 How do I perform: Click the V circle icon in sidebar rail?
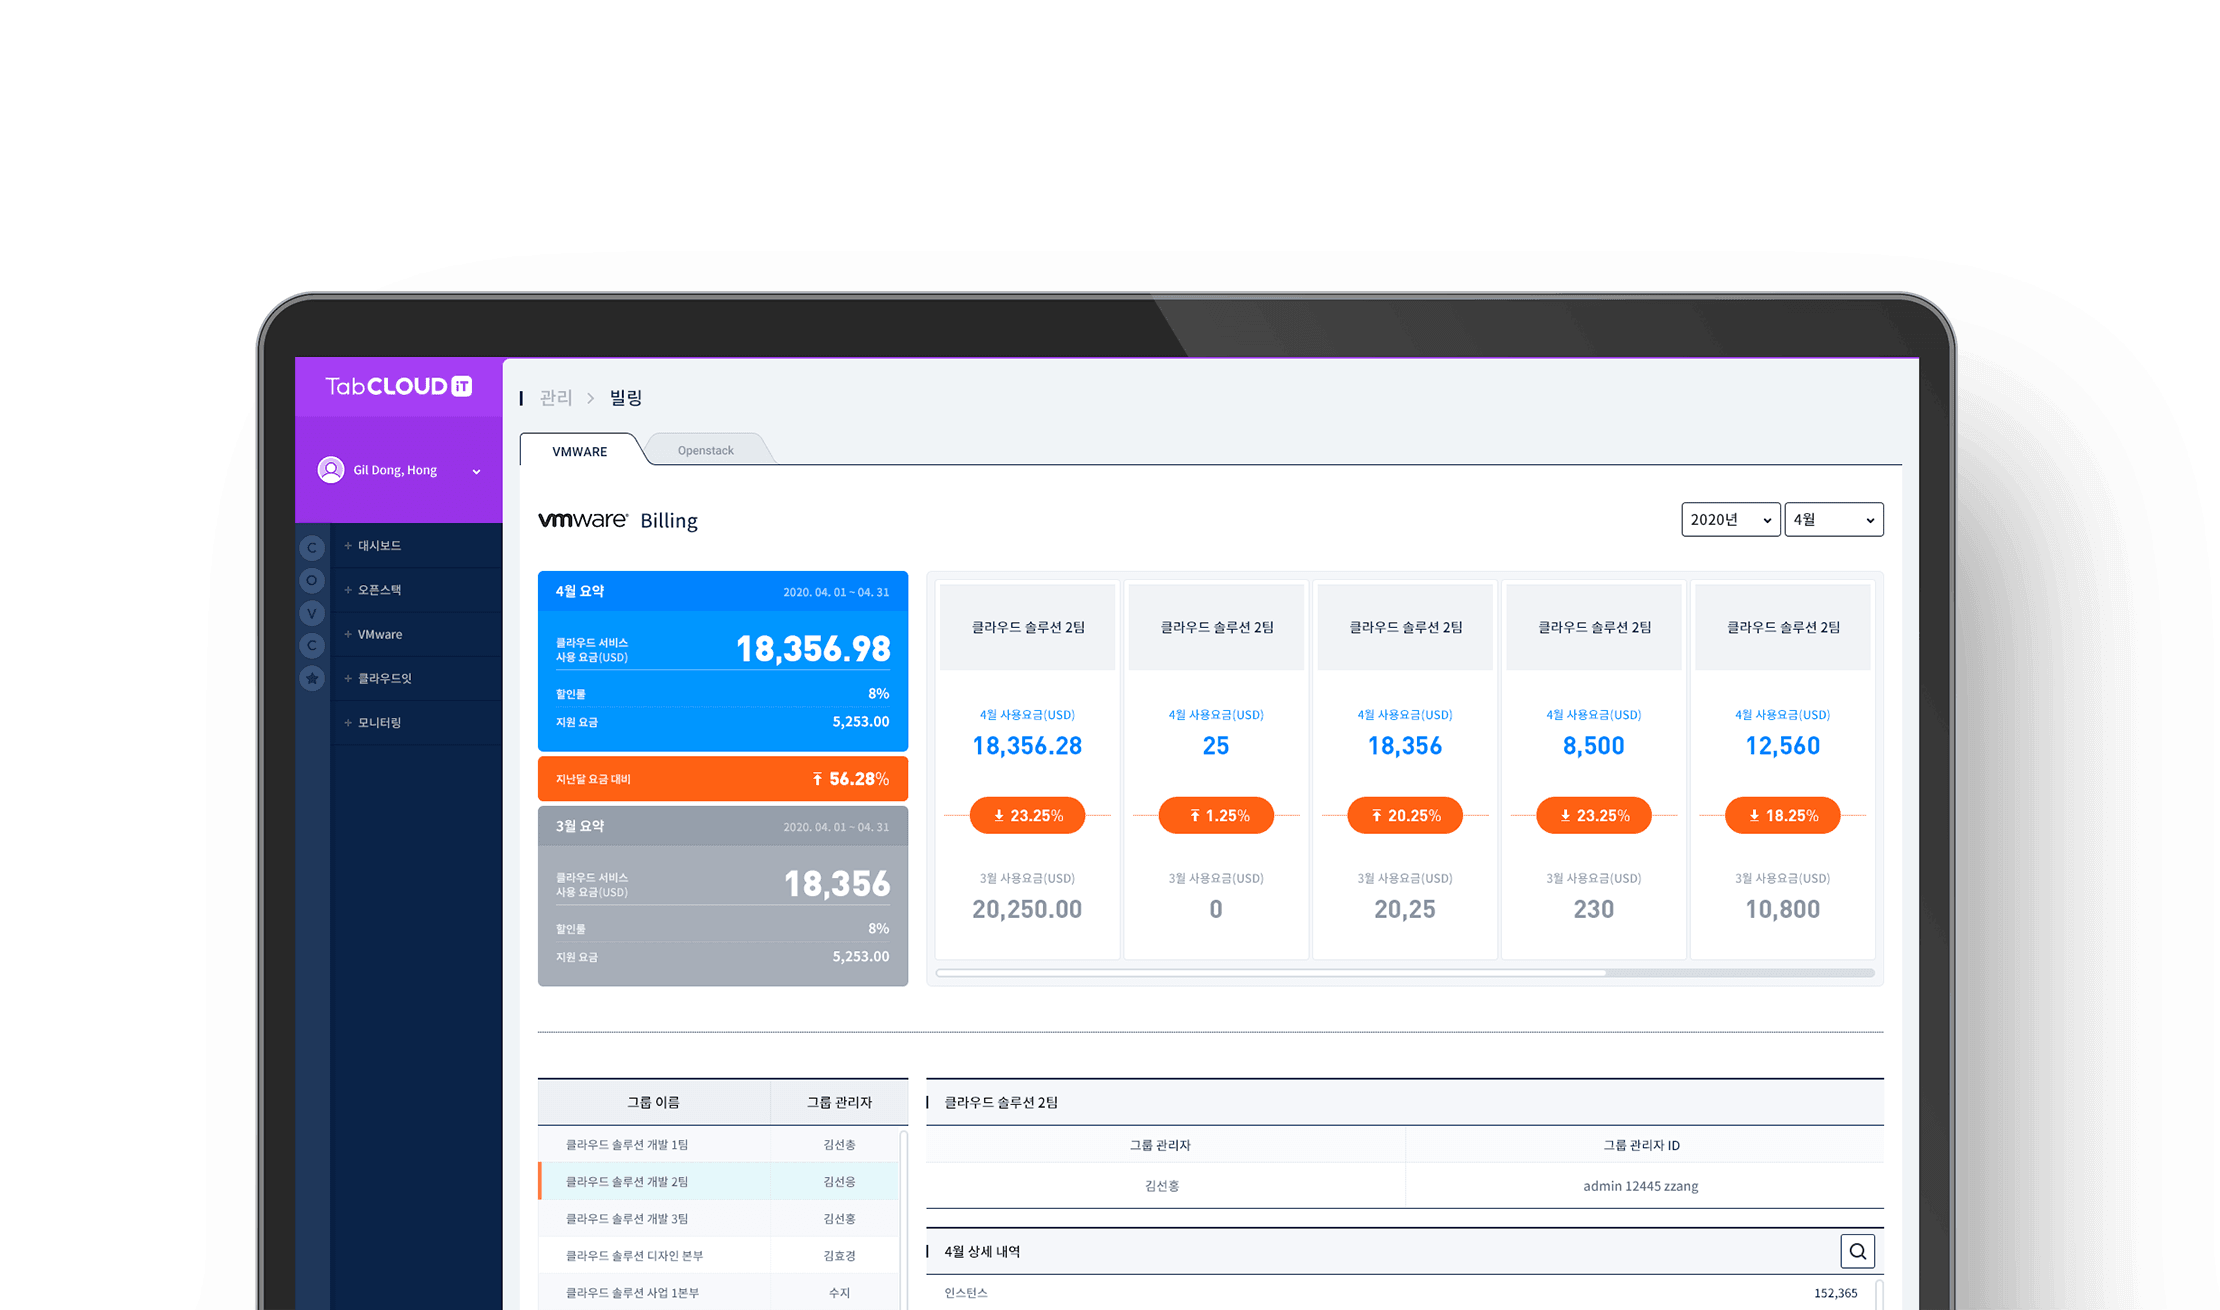pyautogui.click(x=312, y=613)
